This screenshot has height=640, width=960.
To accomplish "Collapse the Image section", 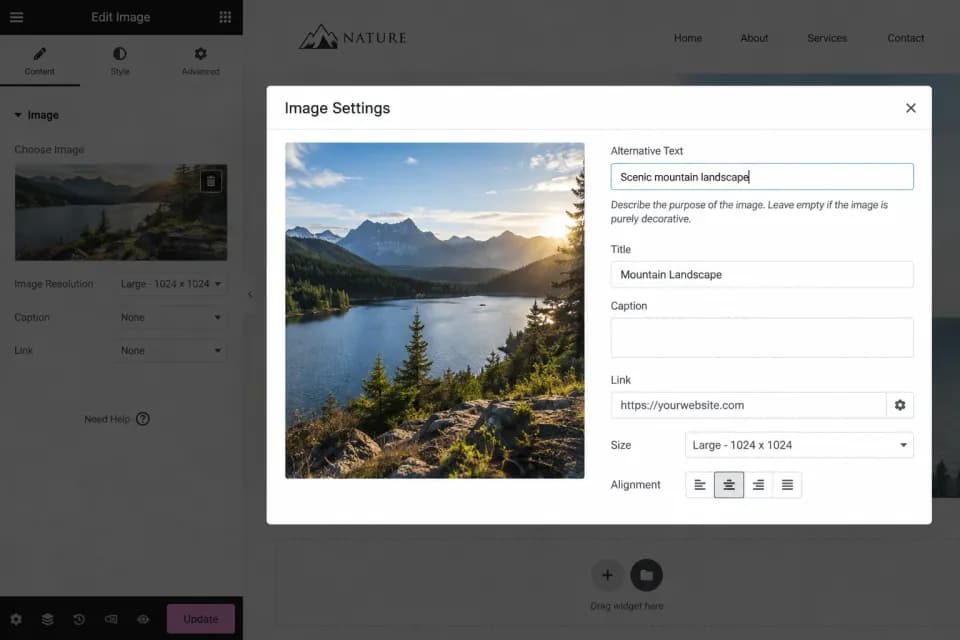I will tap(36, 115).
